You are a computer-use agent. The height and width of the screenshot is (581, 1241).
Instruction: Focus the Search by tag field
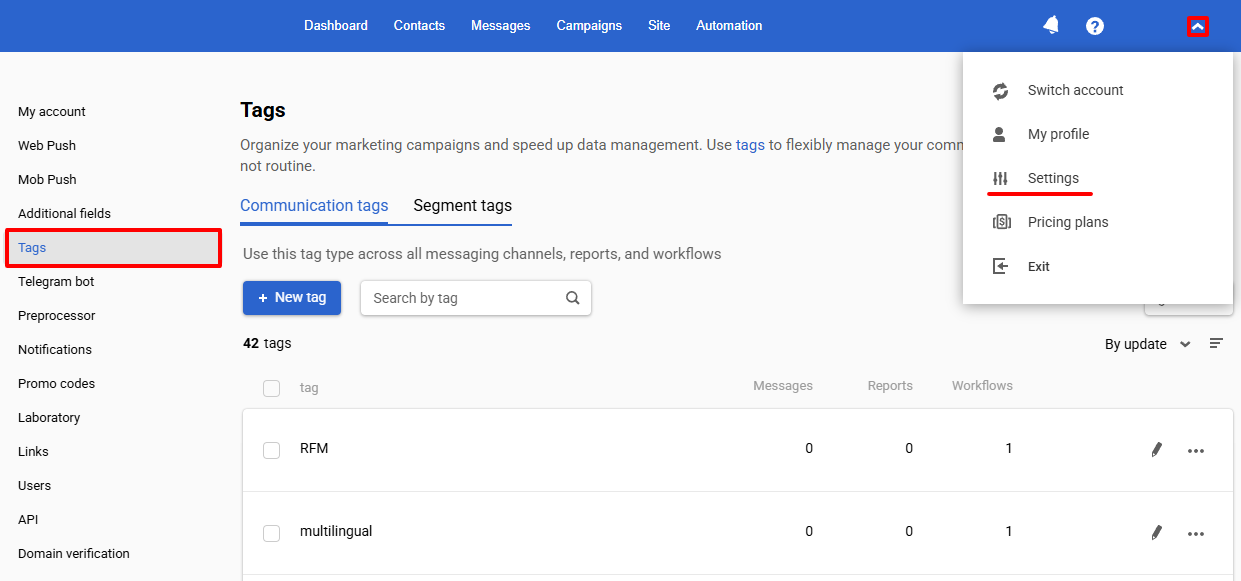pos(475,298)
